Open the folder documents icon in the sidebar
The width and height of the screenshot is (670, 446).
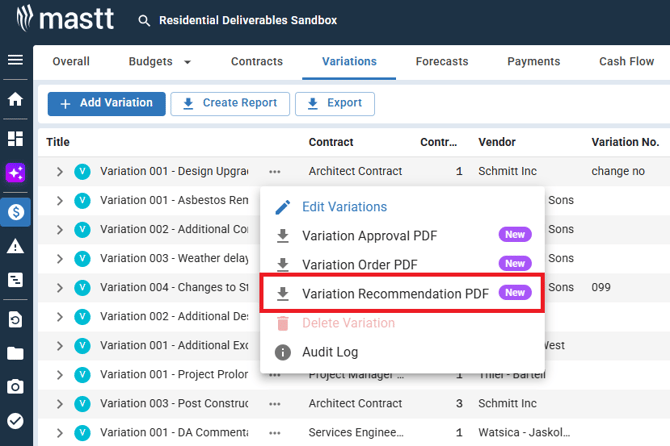(15, 353)
